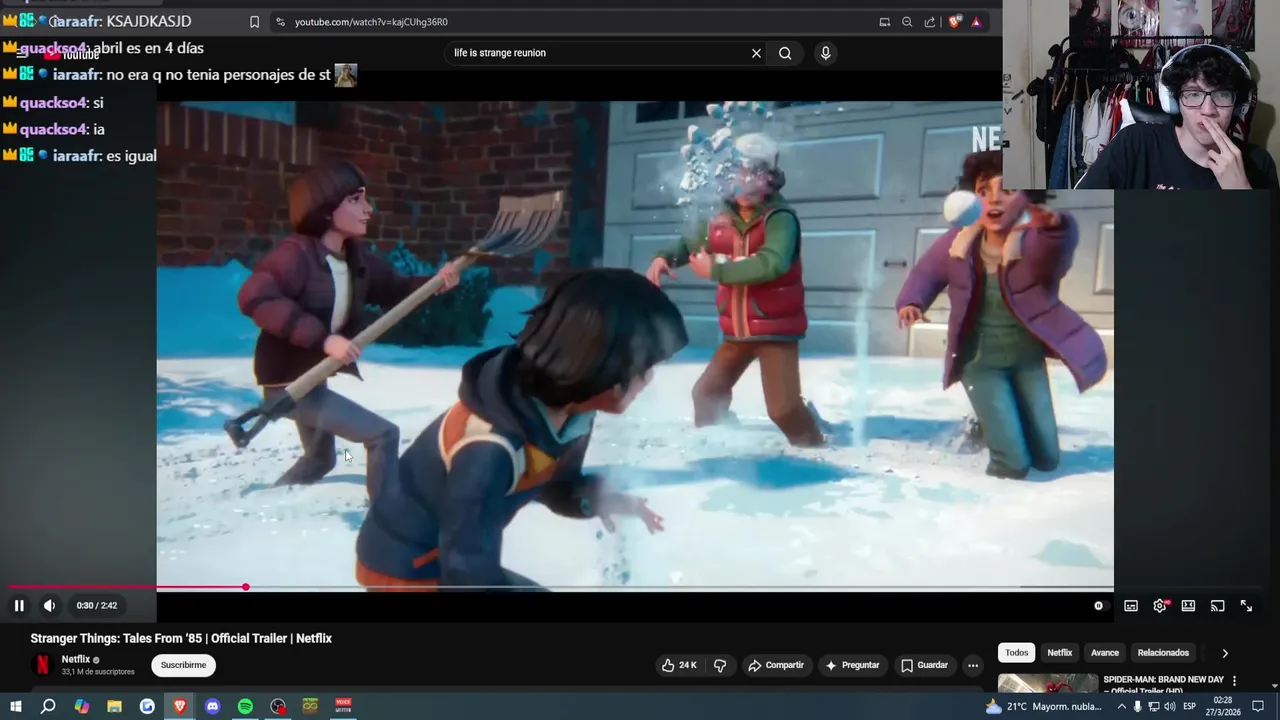This screenshot has height=720, width=1280.
Task: Open Spotify from the taskbar
Action: 245,706
